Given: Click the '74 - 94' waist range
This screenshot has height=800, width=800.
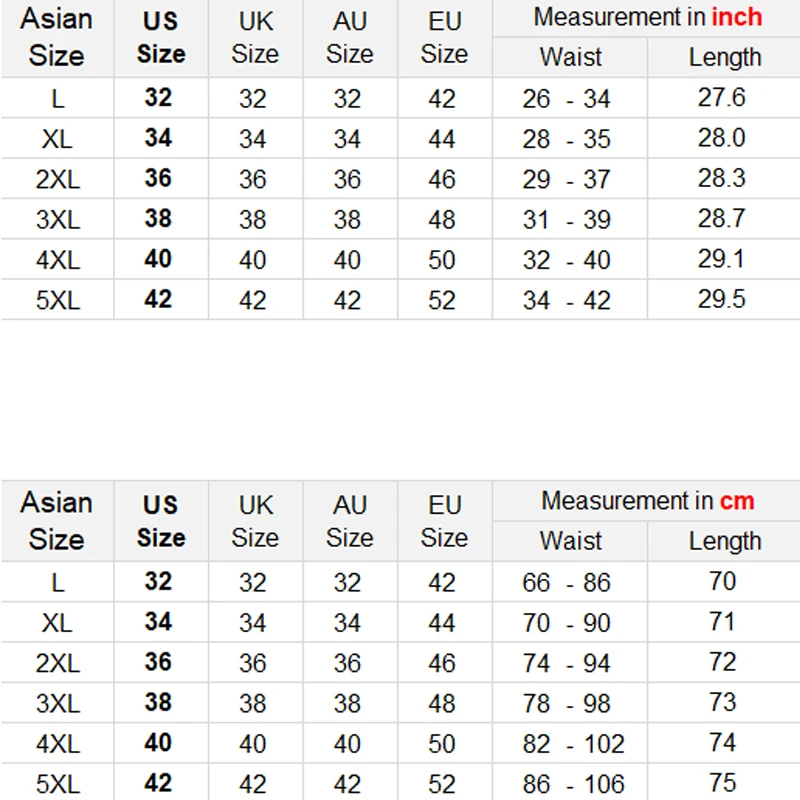Looking at the screenshot, I should tap(566, 663).
